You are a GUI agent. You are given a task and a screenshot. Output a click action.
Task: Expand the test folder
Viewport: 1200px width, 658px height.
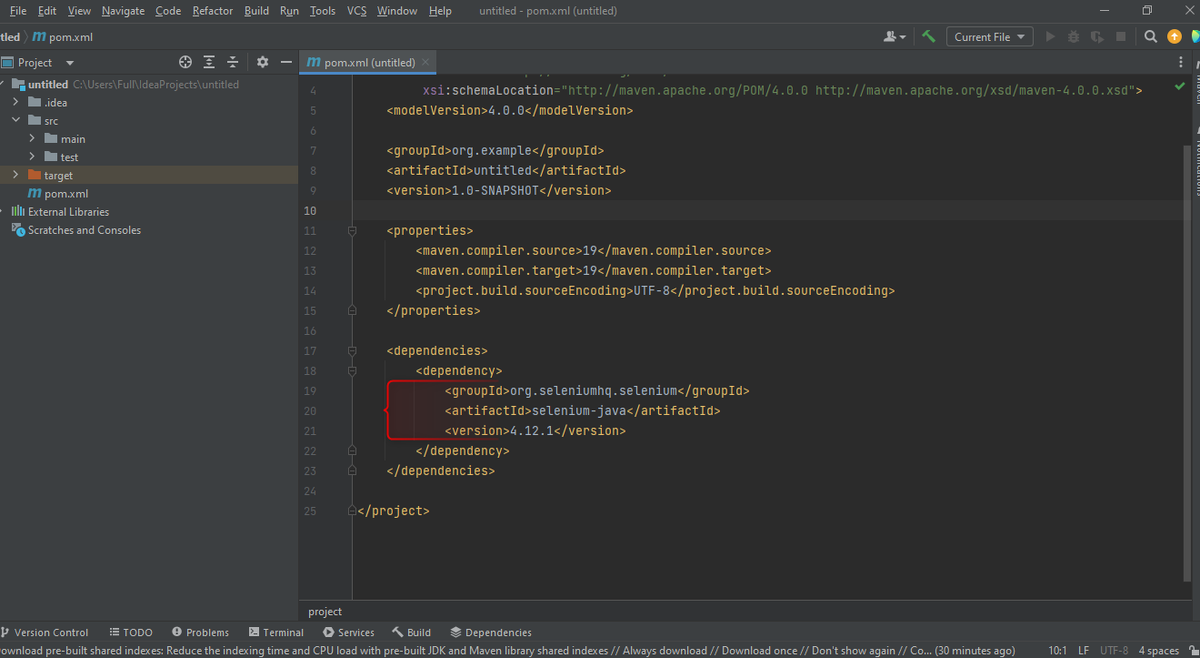(x=32, y=156)
